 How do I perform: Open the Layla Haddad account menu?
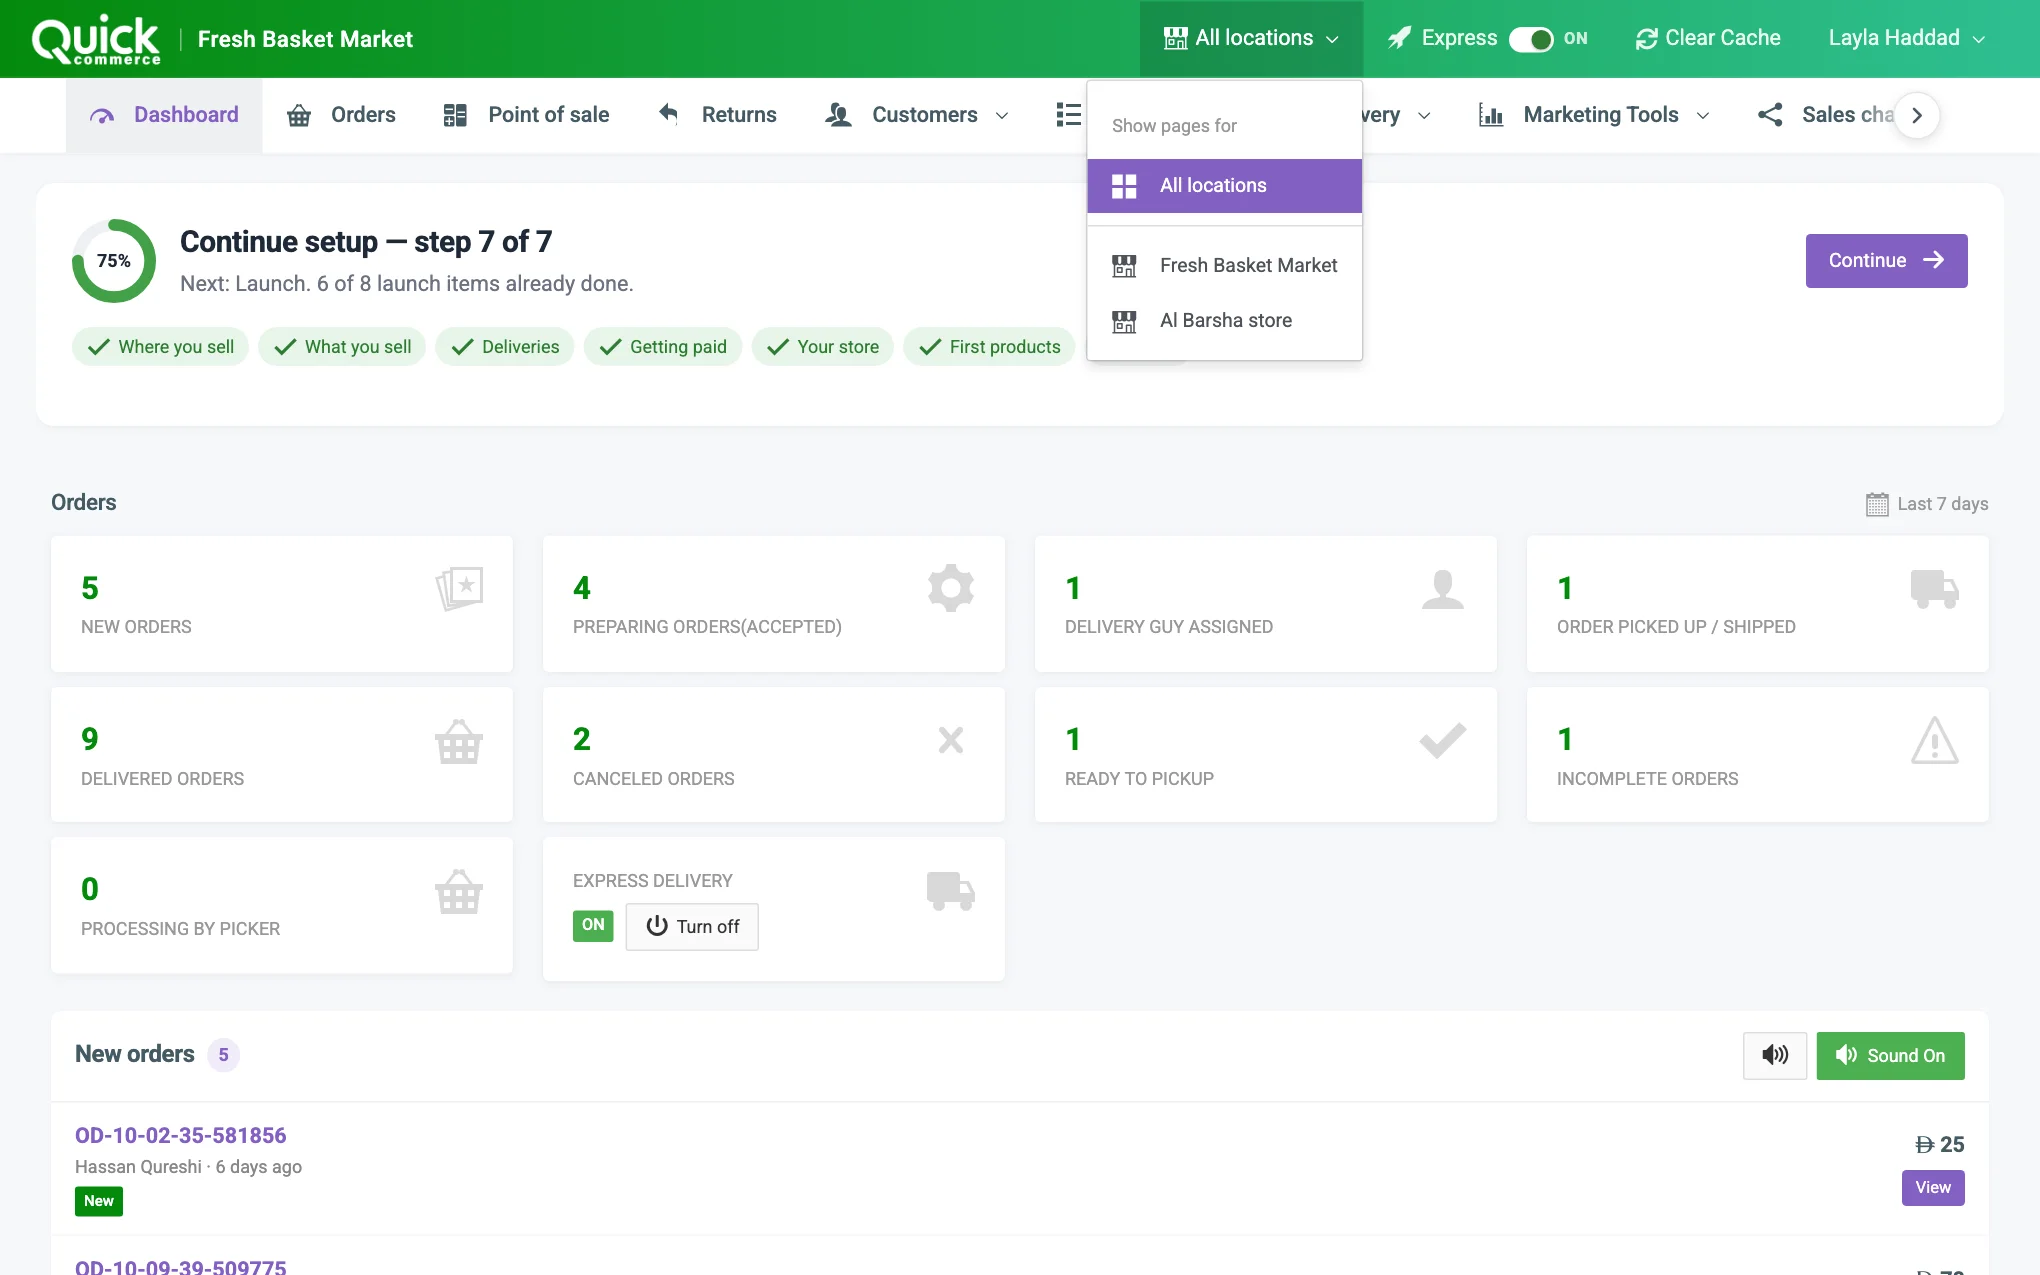(1906, 38)
